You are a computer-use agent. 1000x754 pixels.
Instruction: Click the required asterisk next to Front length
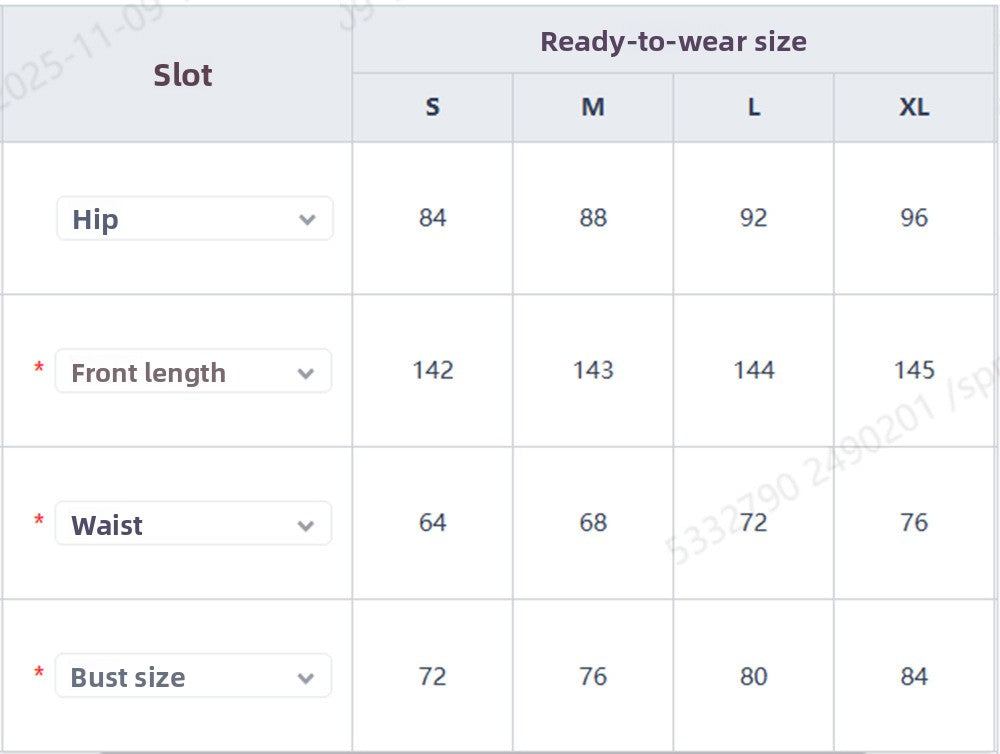pos(37,367)
